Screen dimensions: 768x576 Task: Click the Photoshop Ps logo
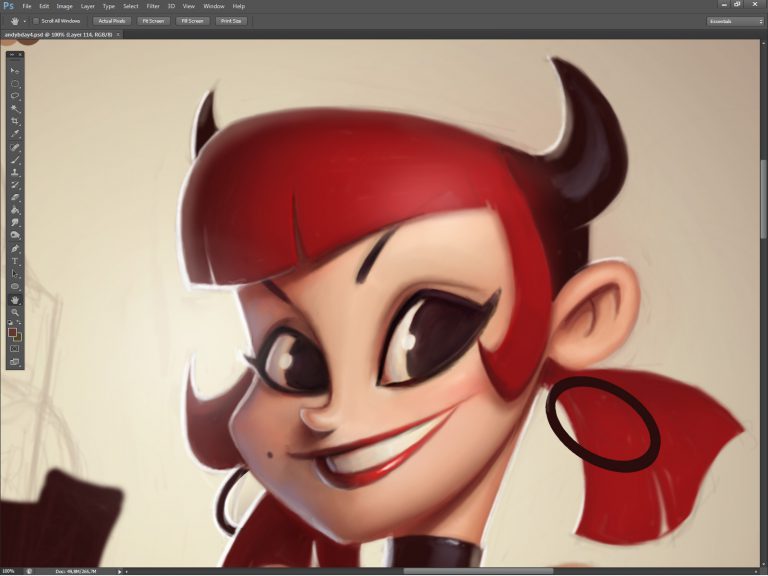pos(8,6)
